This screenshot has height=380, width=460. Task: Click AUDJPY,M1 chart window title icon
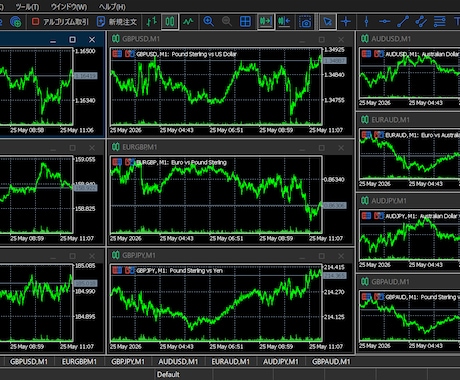tap(365, 201)
